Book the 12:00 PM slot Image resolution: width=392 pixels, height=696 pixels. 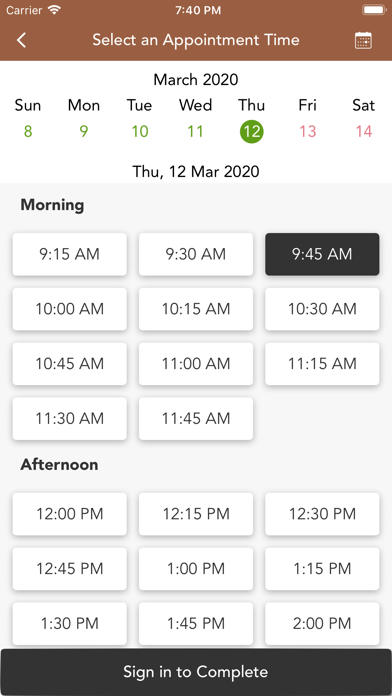point(70,514)
